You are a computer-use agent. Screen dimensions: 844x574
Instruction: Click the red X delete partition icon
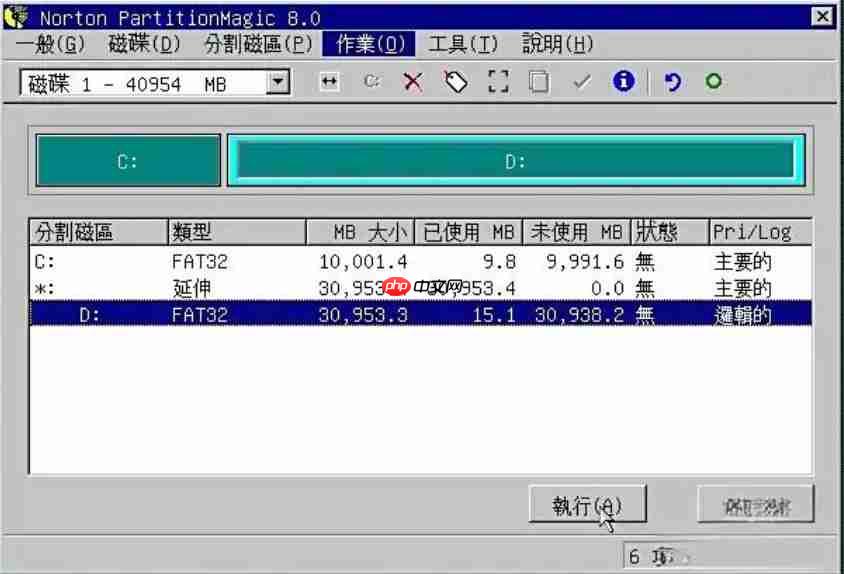(413, 82)
